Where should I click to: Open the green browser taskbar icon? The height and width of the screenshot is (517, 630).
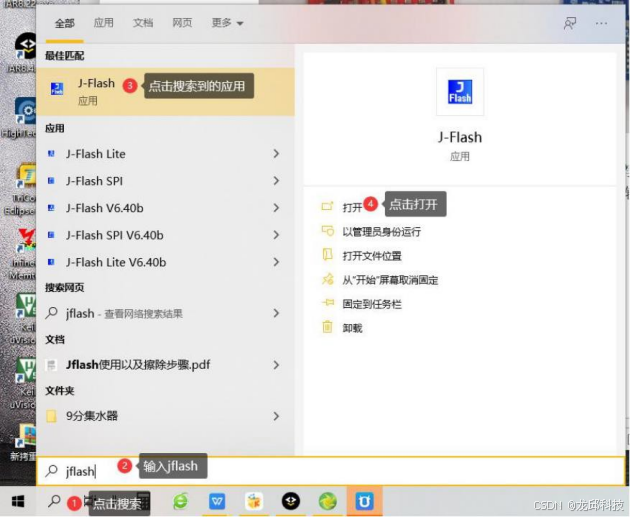180,501
